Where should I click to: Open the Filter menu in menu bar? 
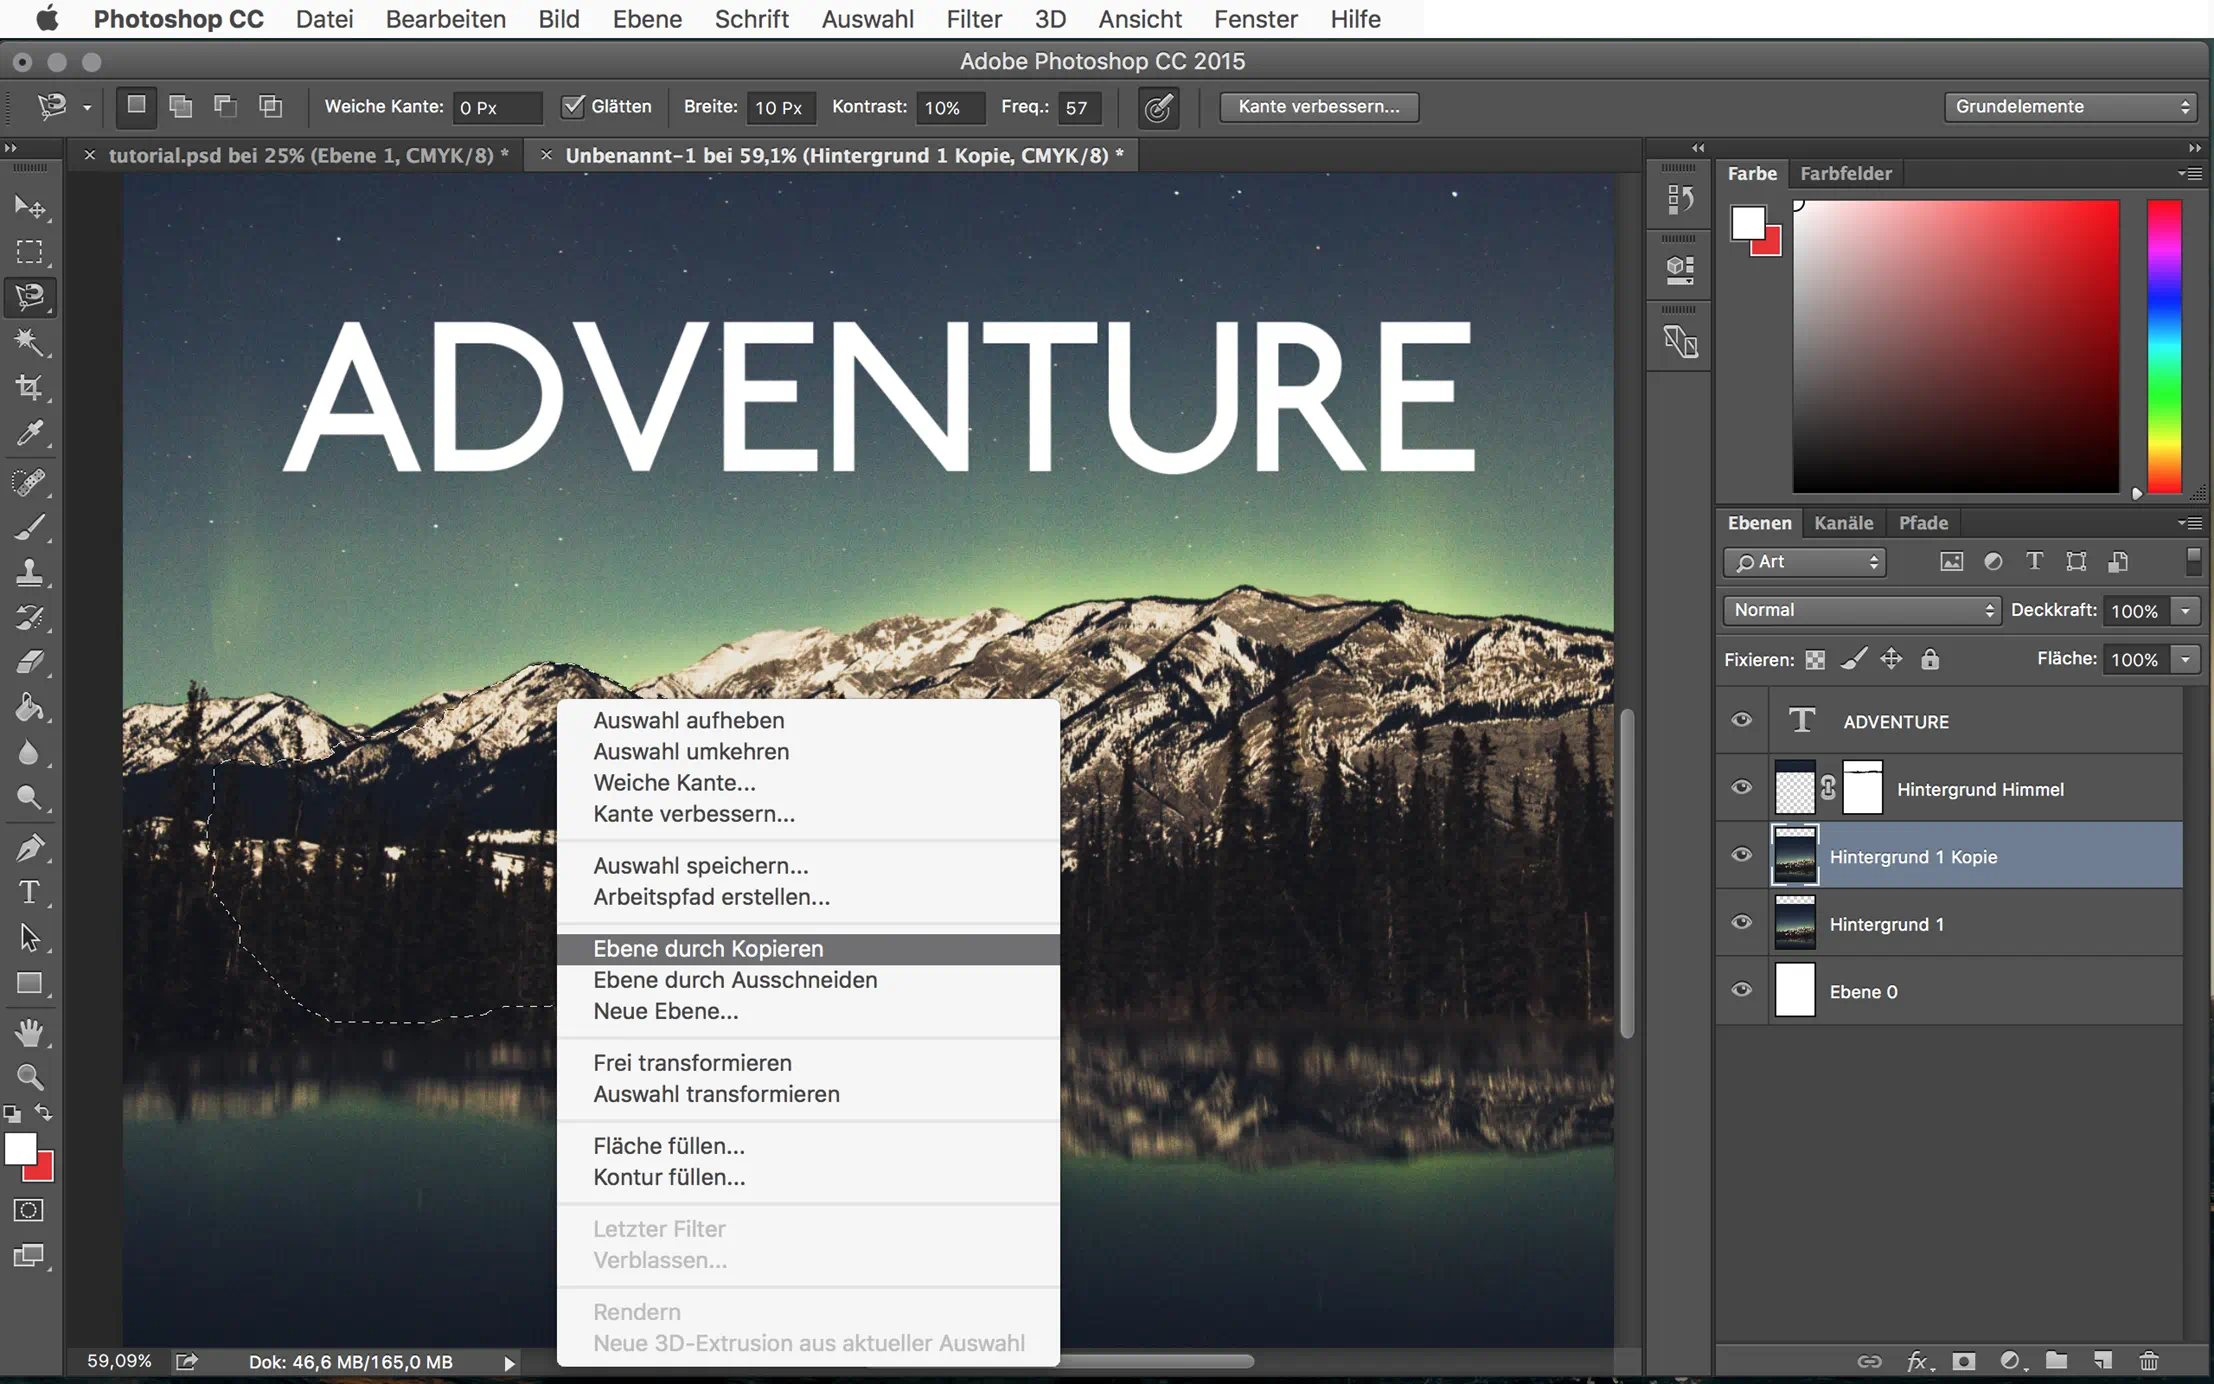[x=973, y=19]
